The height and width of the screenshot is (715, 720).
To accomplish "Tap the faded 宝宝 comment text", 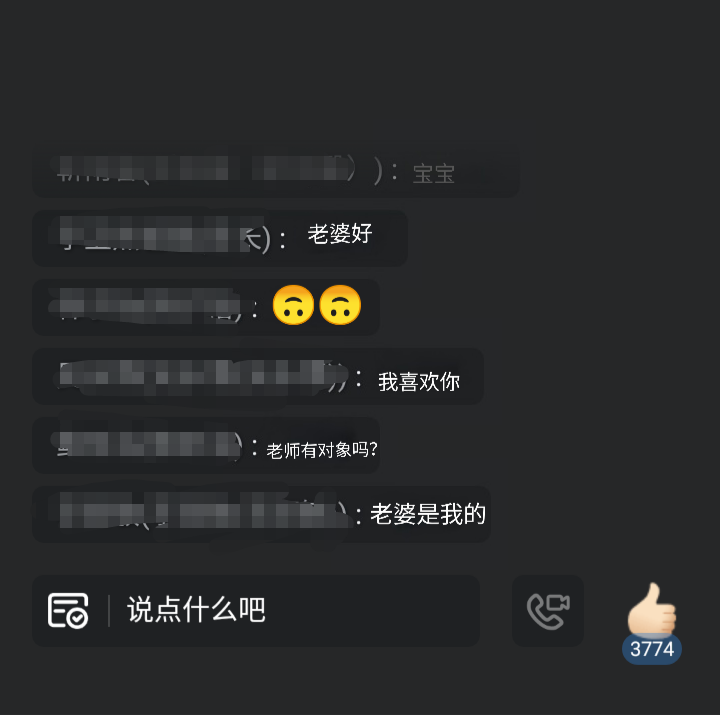I will pyautogui.click(x=434, y=175).
